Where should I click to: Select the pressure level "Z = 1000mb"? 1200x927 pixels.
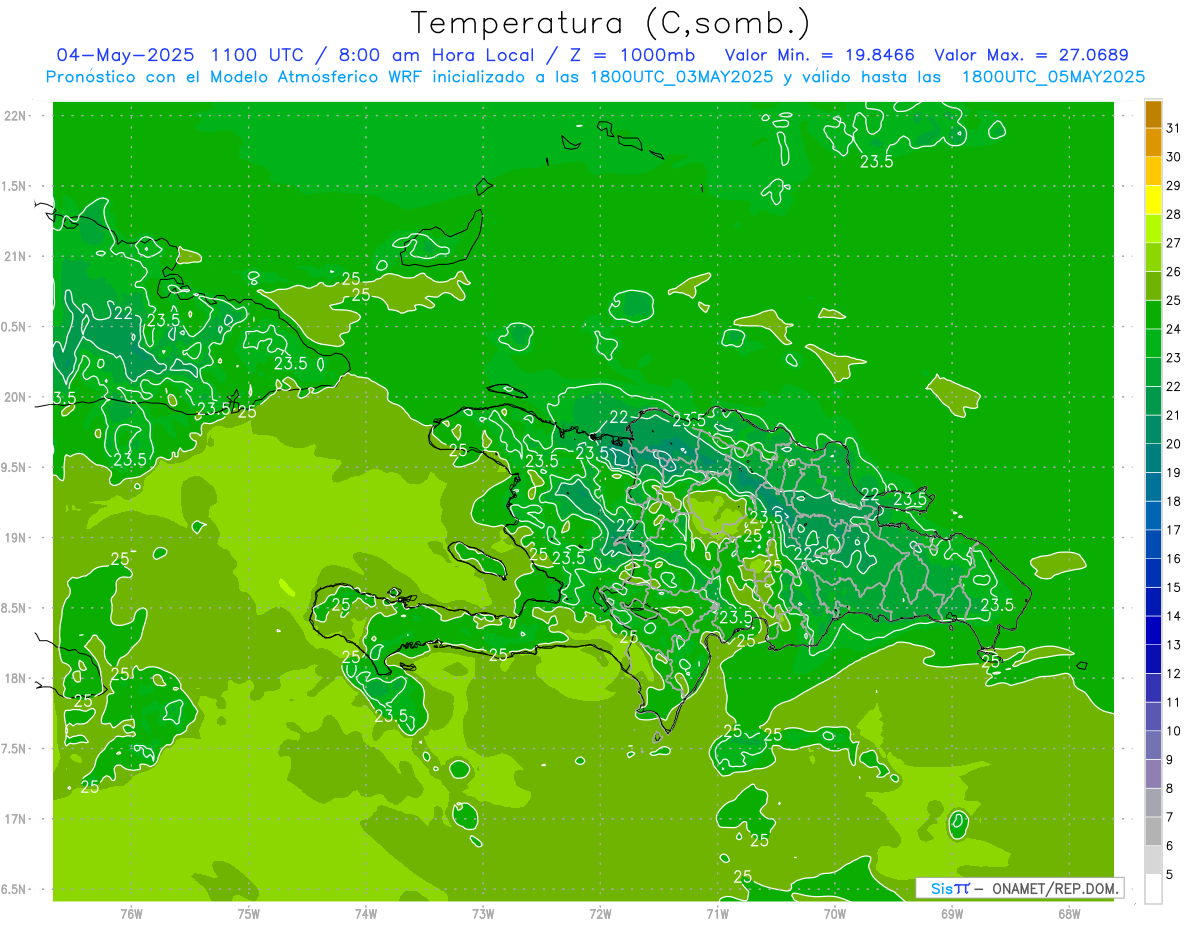click(x=629, y=54)
